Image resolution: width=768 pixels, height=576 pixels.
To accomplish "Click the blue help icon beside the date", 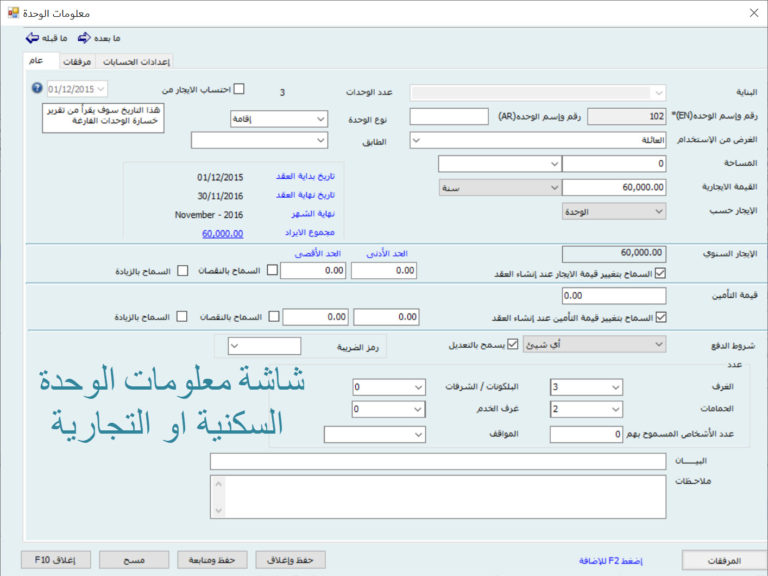I will pos(36,89).
